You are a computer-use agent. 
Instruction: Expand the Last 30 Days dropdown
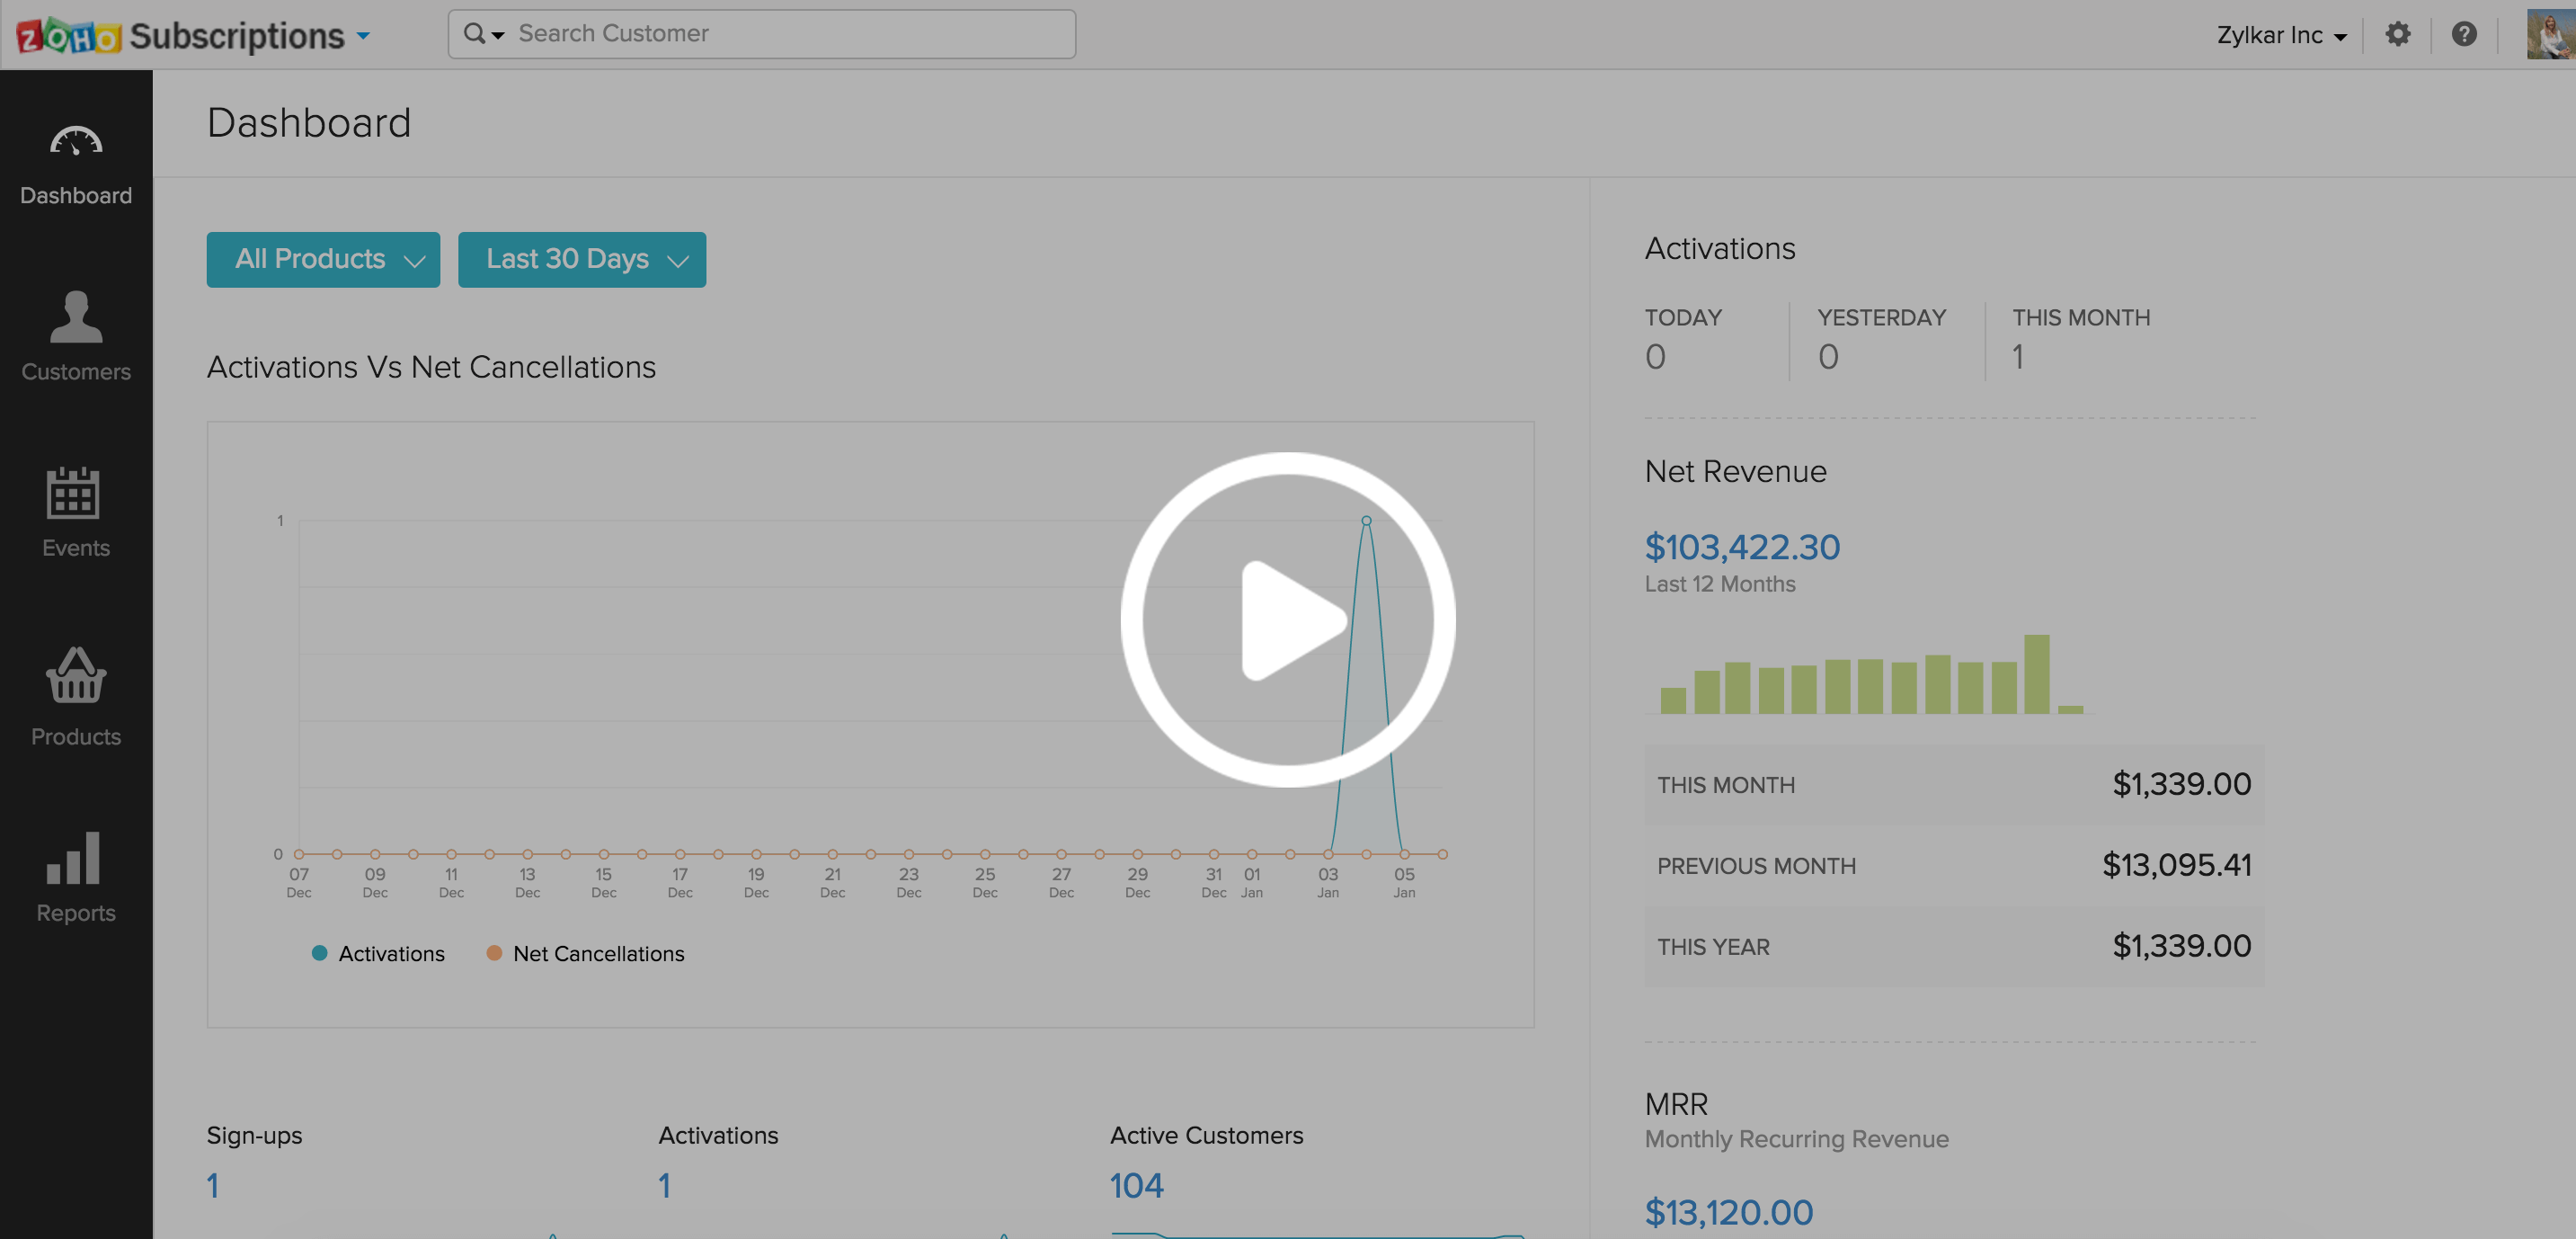[581, 259]
